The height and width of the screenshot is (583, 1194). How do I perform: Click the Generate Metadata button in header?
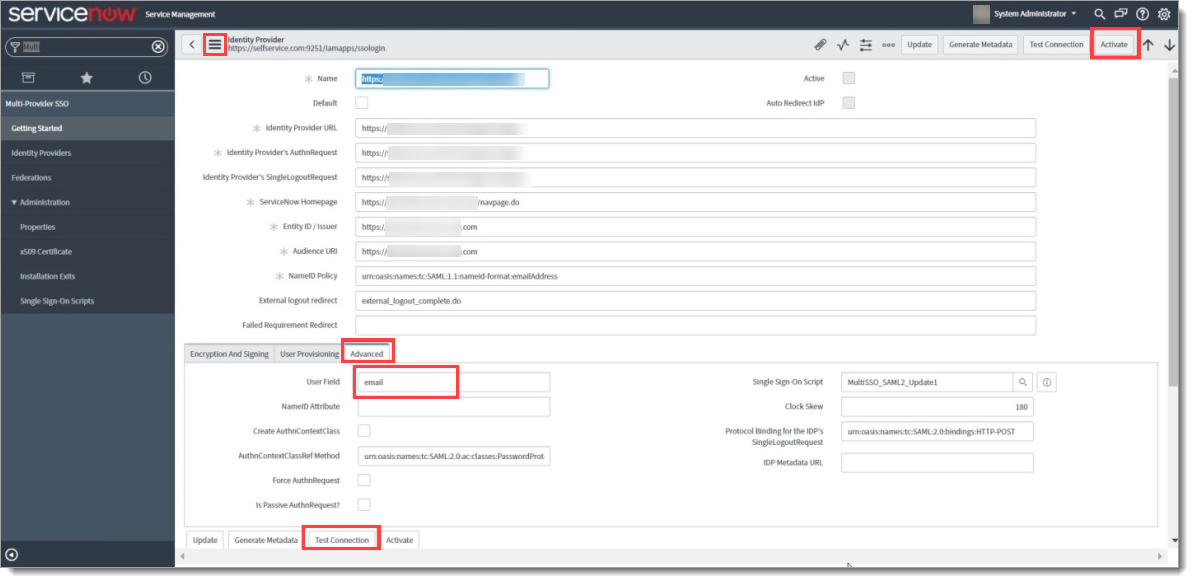(x=980, y=45)
